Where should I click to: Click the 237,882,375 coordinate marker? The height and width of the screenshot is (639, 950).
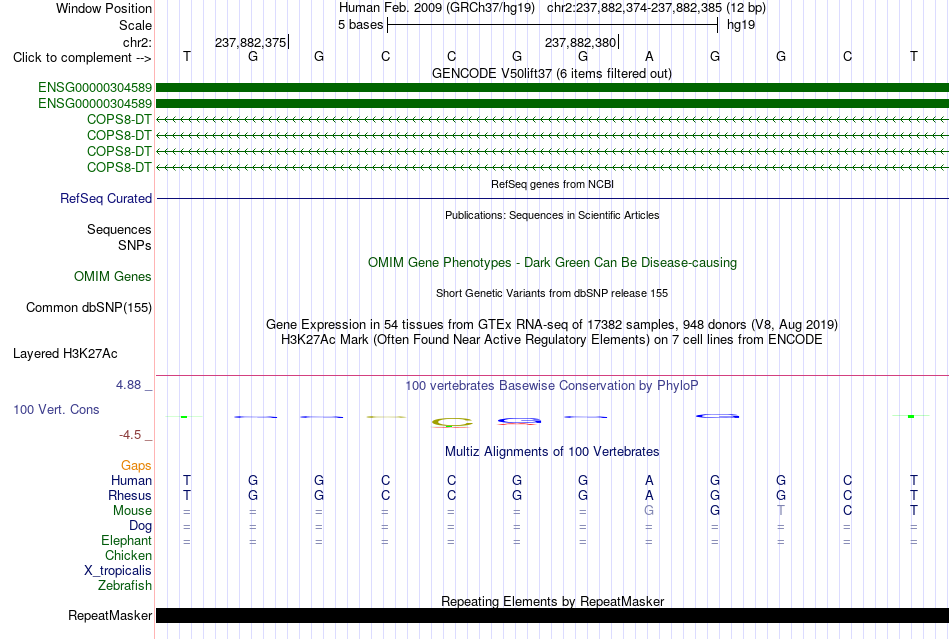click(251, 42)
